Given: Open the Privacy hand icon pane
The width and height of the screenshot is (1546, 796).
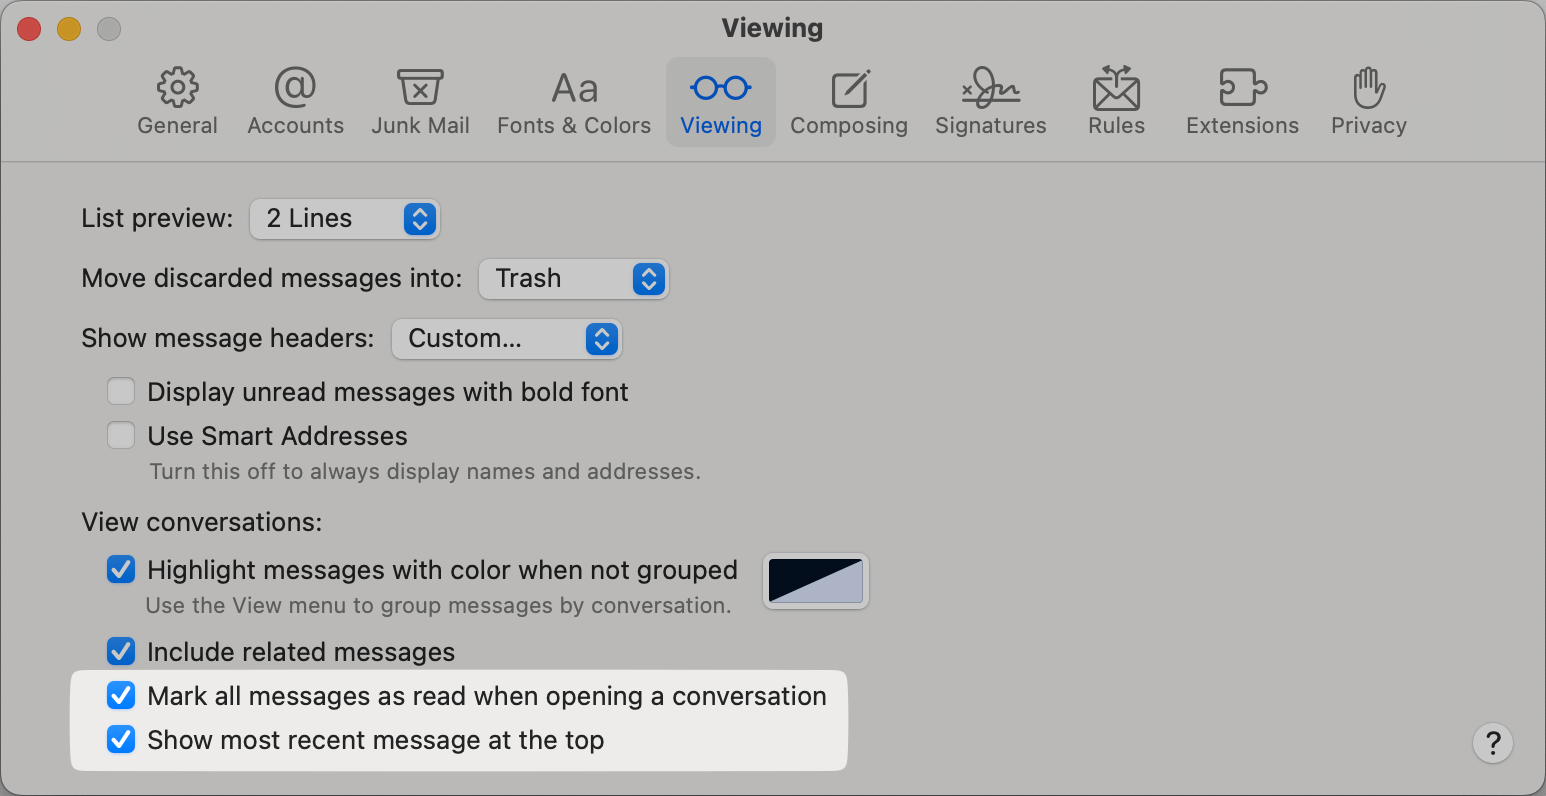Looking at the screenshot, I should (1368, 90).
